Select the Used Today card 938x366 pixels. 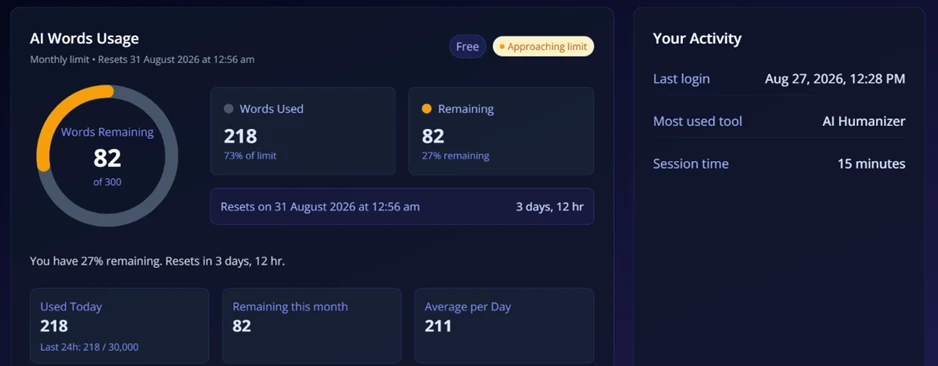point(120,326)
